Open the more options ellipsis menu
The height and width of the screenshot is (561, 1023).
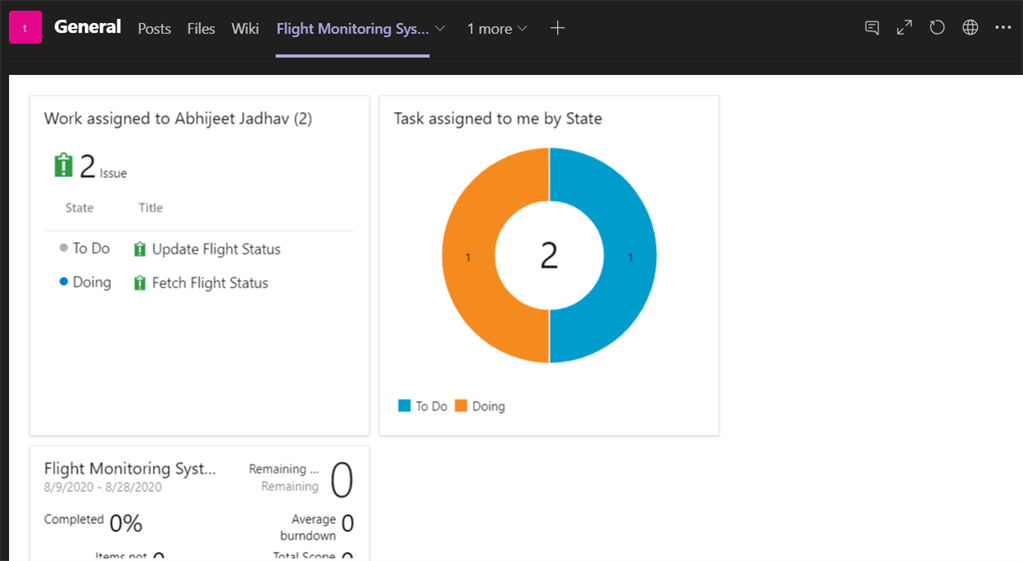point(1003,28)
